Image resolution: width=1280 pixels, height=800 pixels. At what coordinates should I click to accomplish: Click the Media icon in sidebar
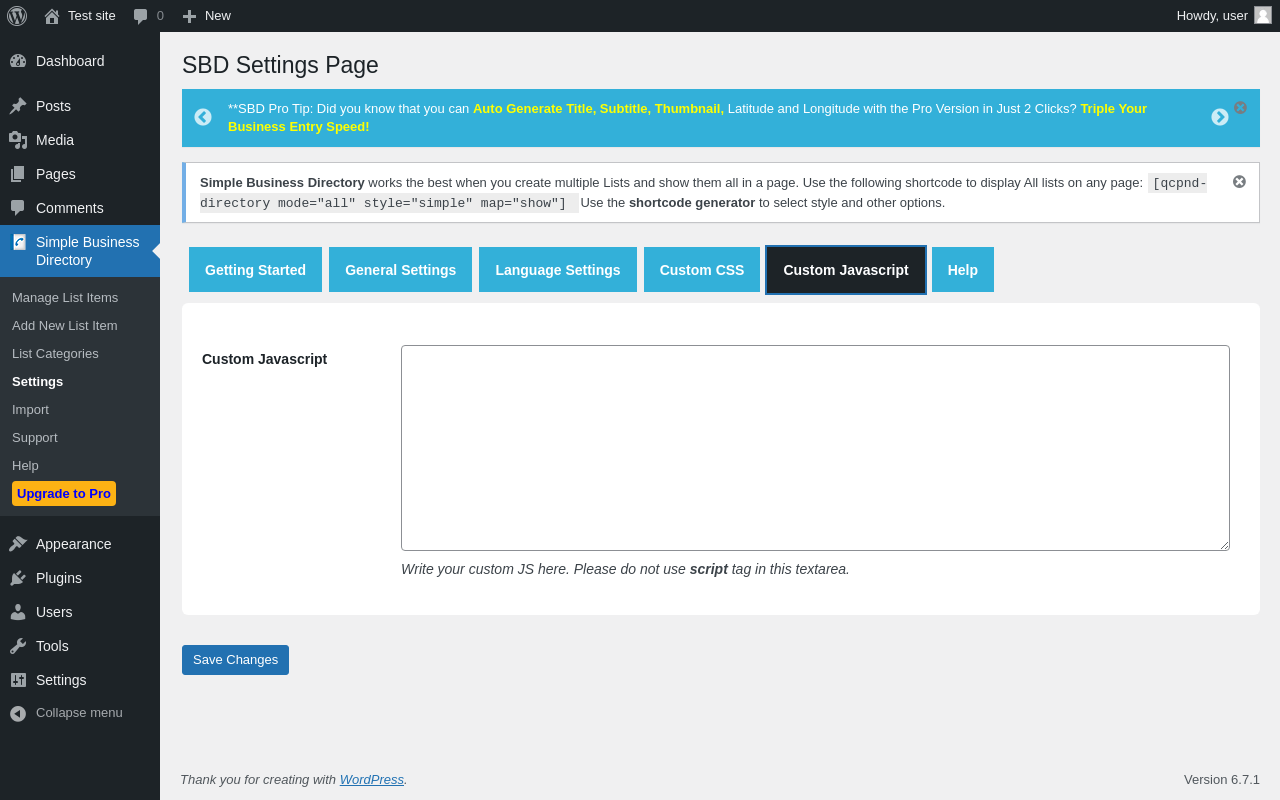click(18, 140)
